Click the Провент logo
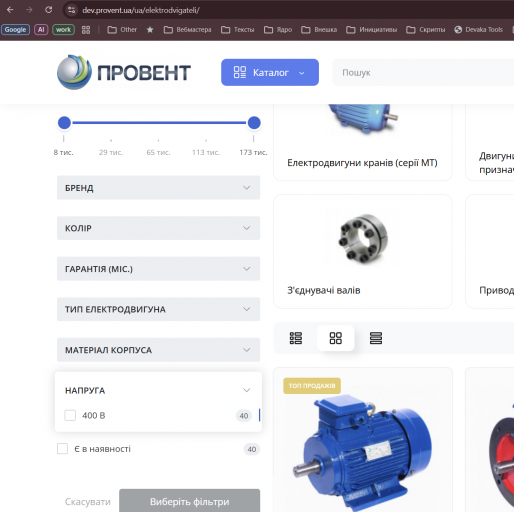The width and height of the screenshot is (514, 512). coord(124,72)
